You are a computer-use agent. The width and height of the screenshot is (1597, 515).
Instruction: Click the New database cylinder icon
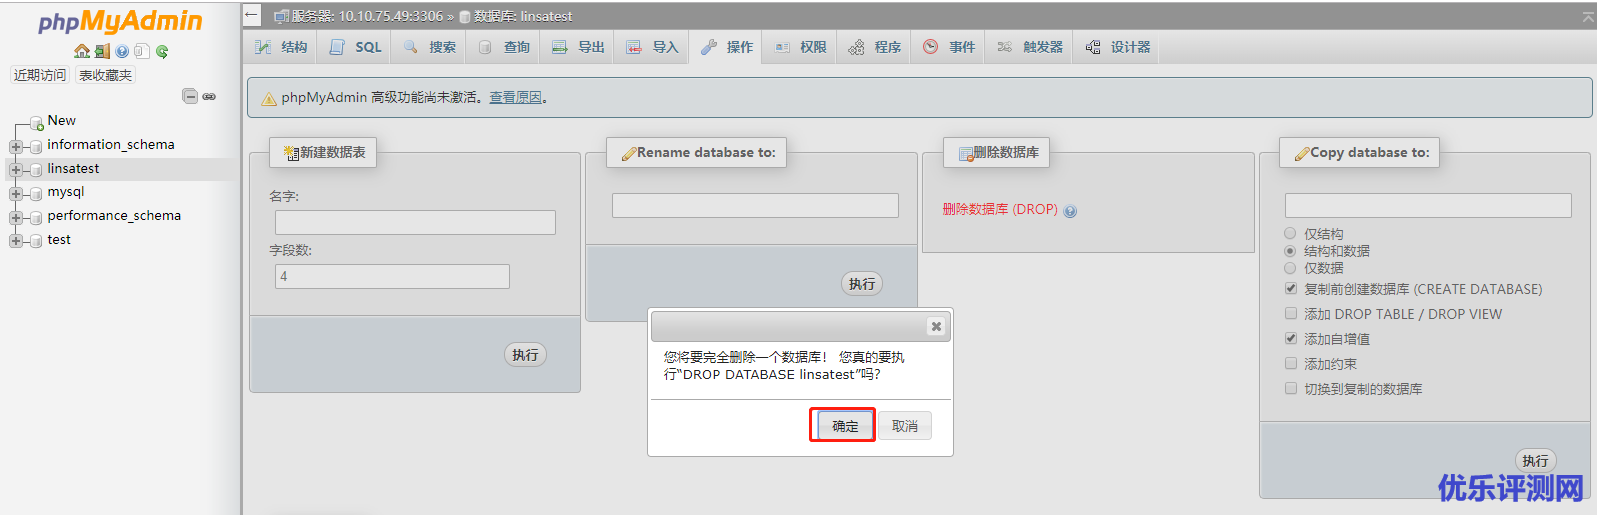36,122
